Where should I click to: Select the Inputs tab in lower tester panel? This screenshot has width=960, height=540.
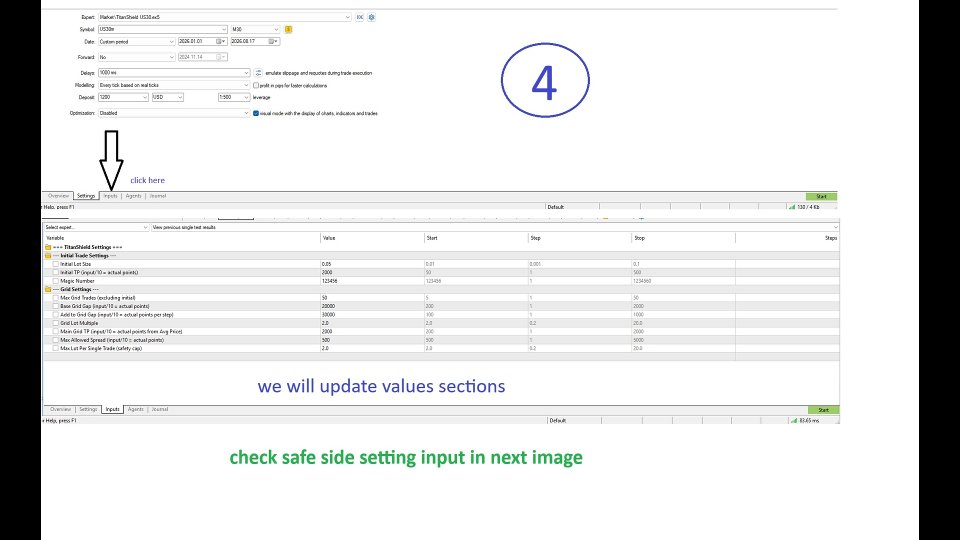point(113,409)
